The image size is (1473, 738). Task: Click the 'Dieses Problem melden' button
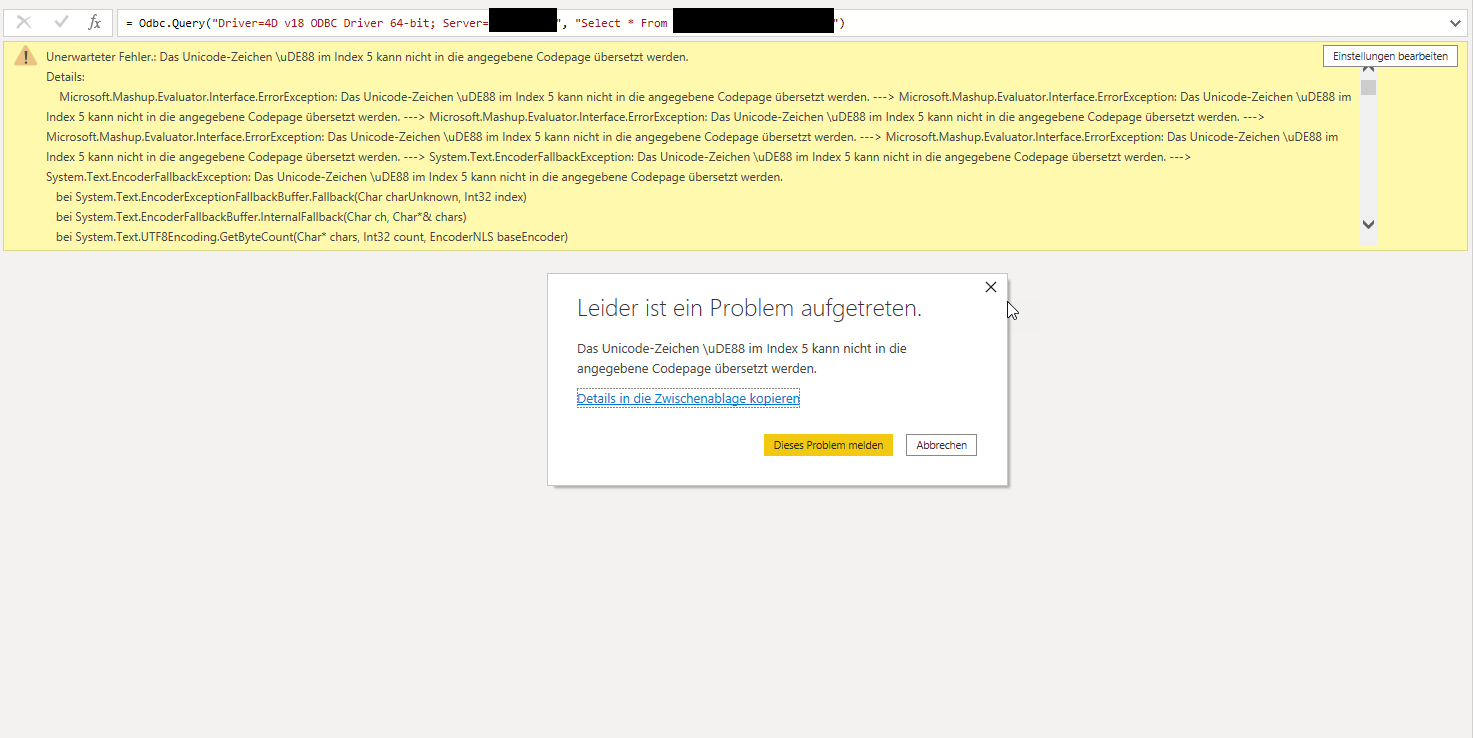(828, 445)
